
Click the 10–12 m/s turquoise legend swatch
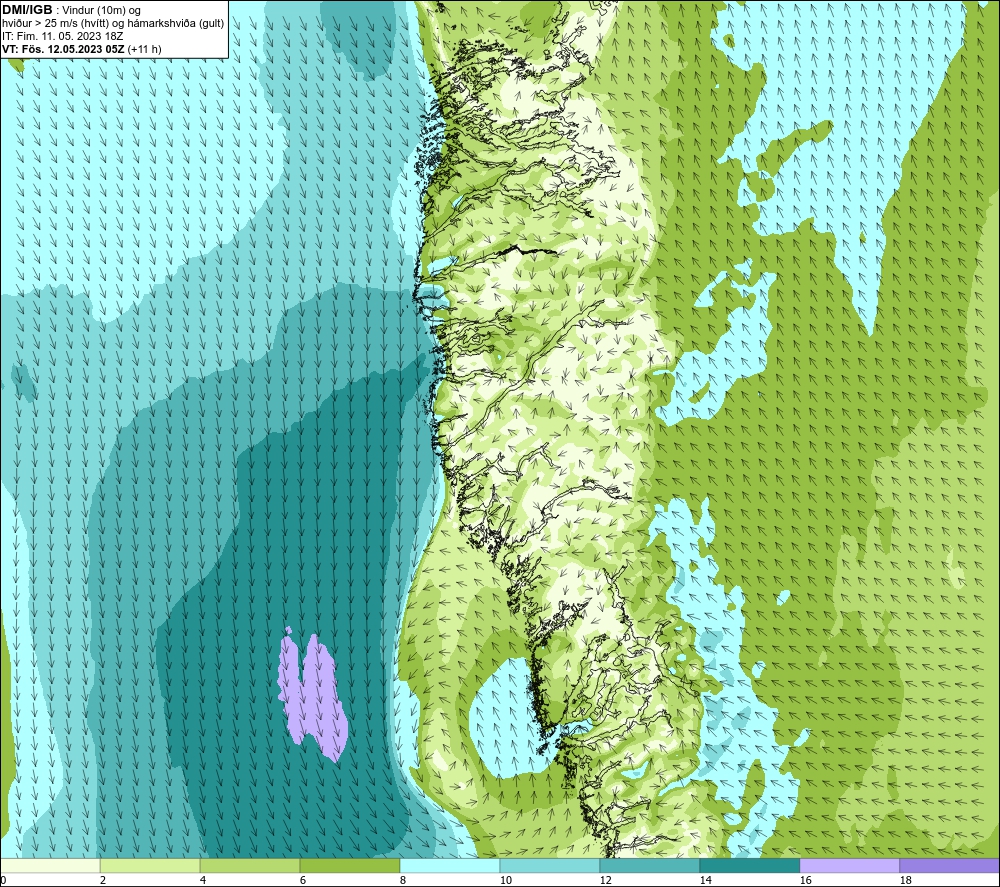click(x=550, y=865)
